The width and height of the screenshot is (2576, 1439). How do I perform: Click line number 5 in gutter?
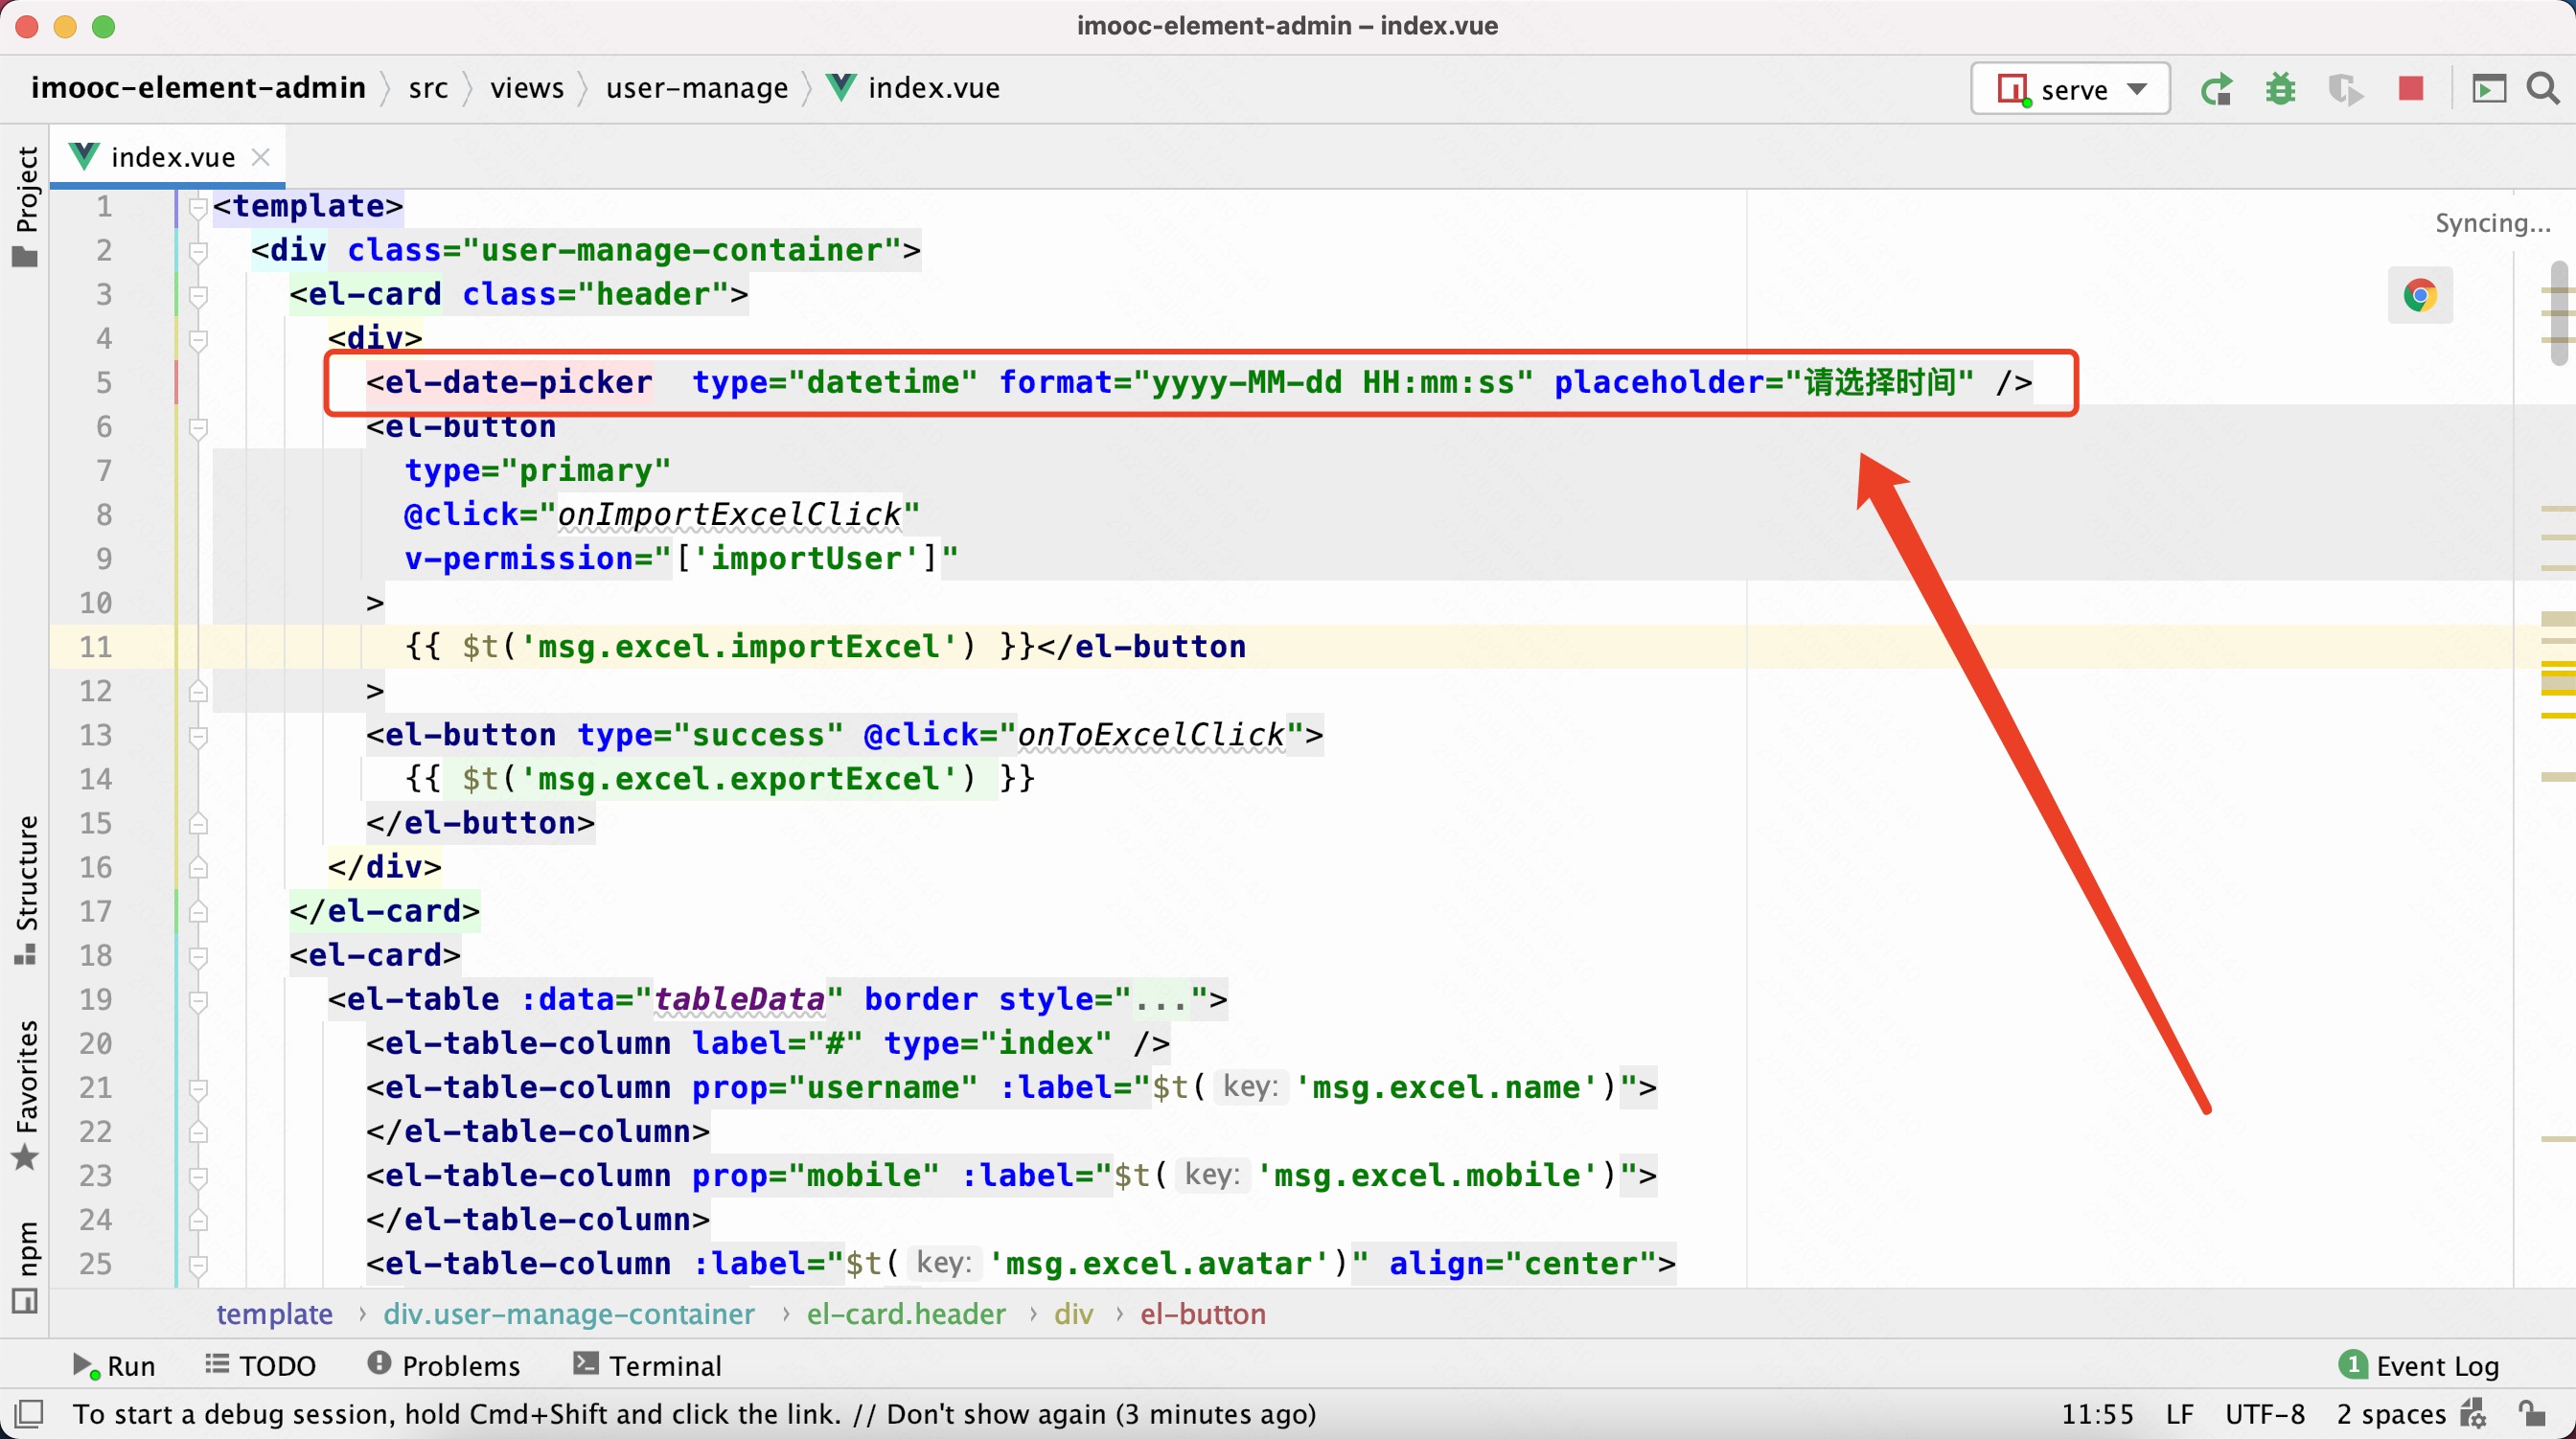pos(104,383)
